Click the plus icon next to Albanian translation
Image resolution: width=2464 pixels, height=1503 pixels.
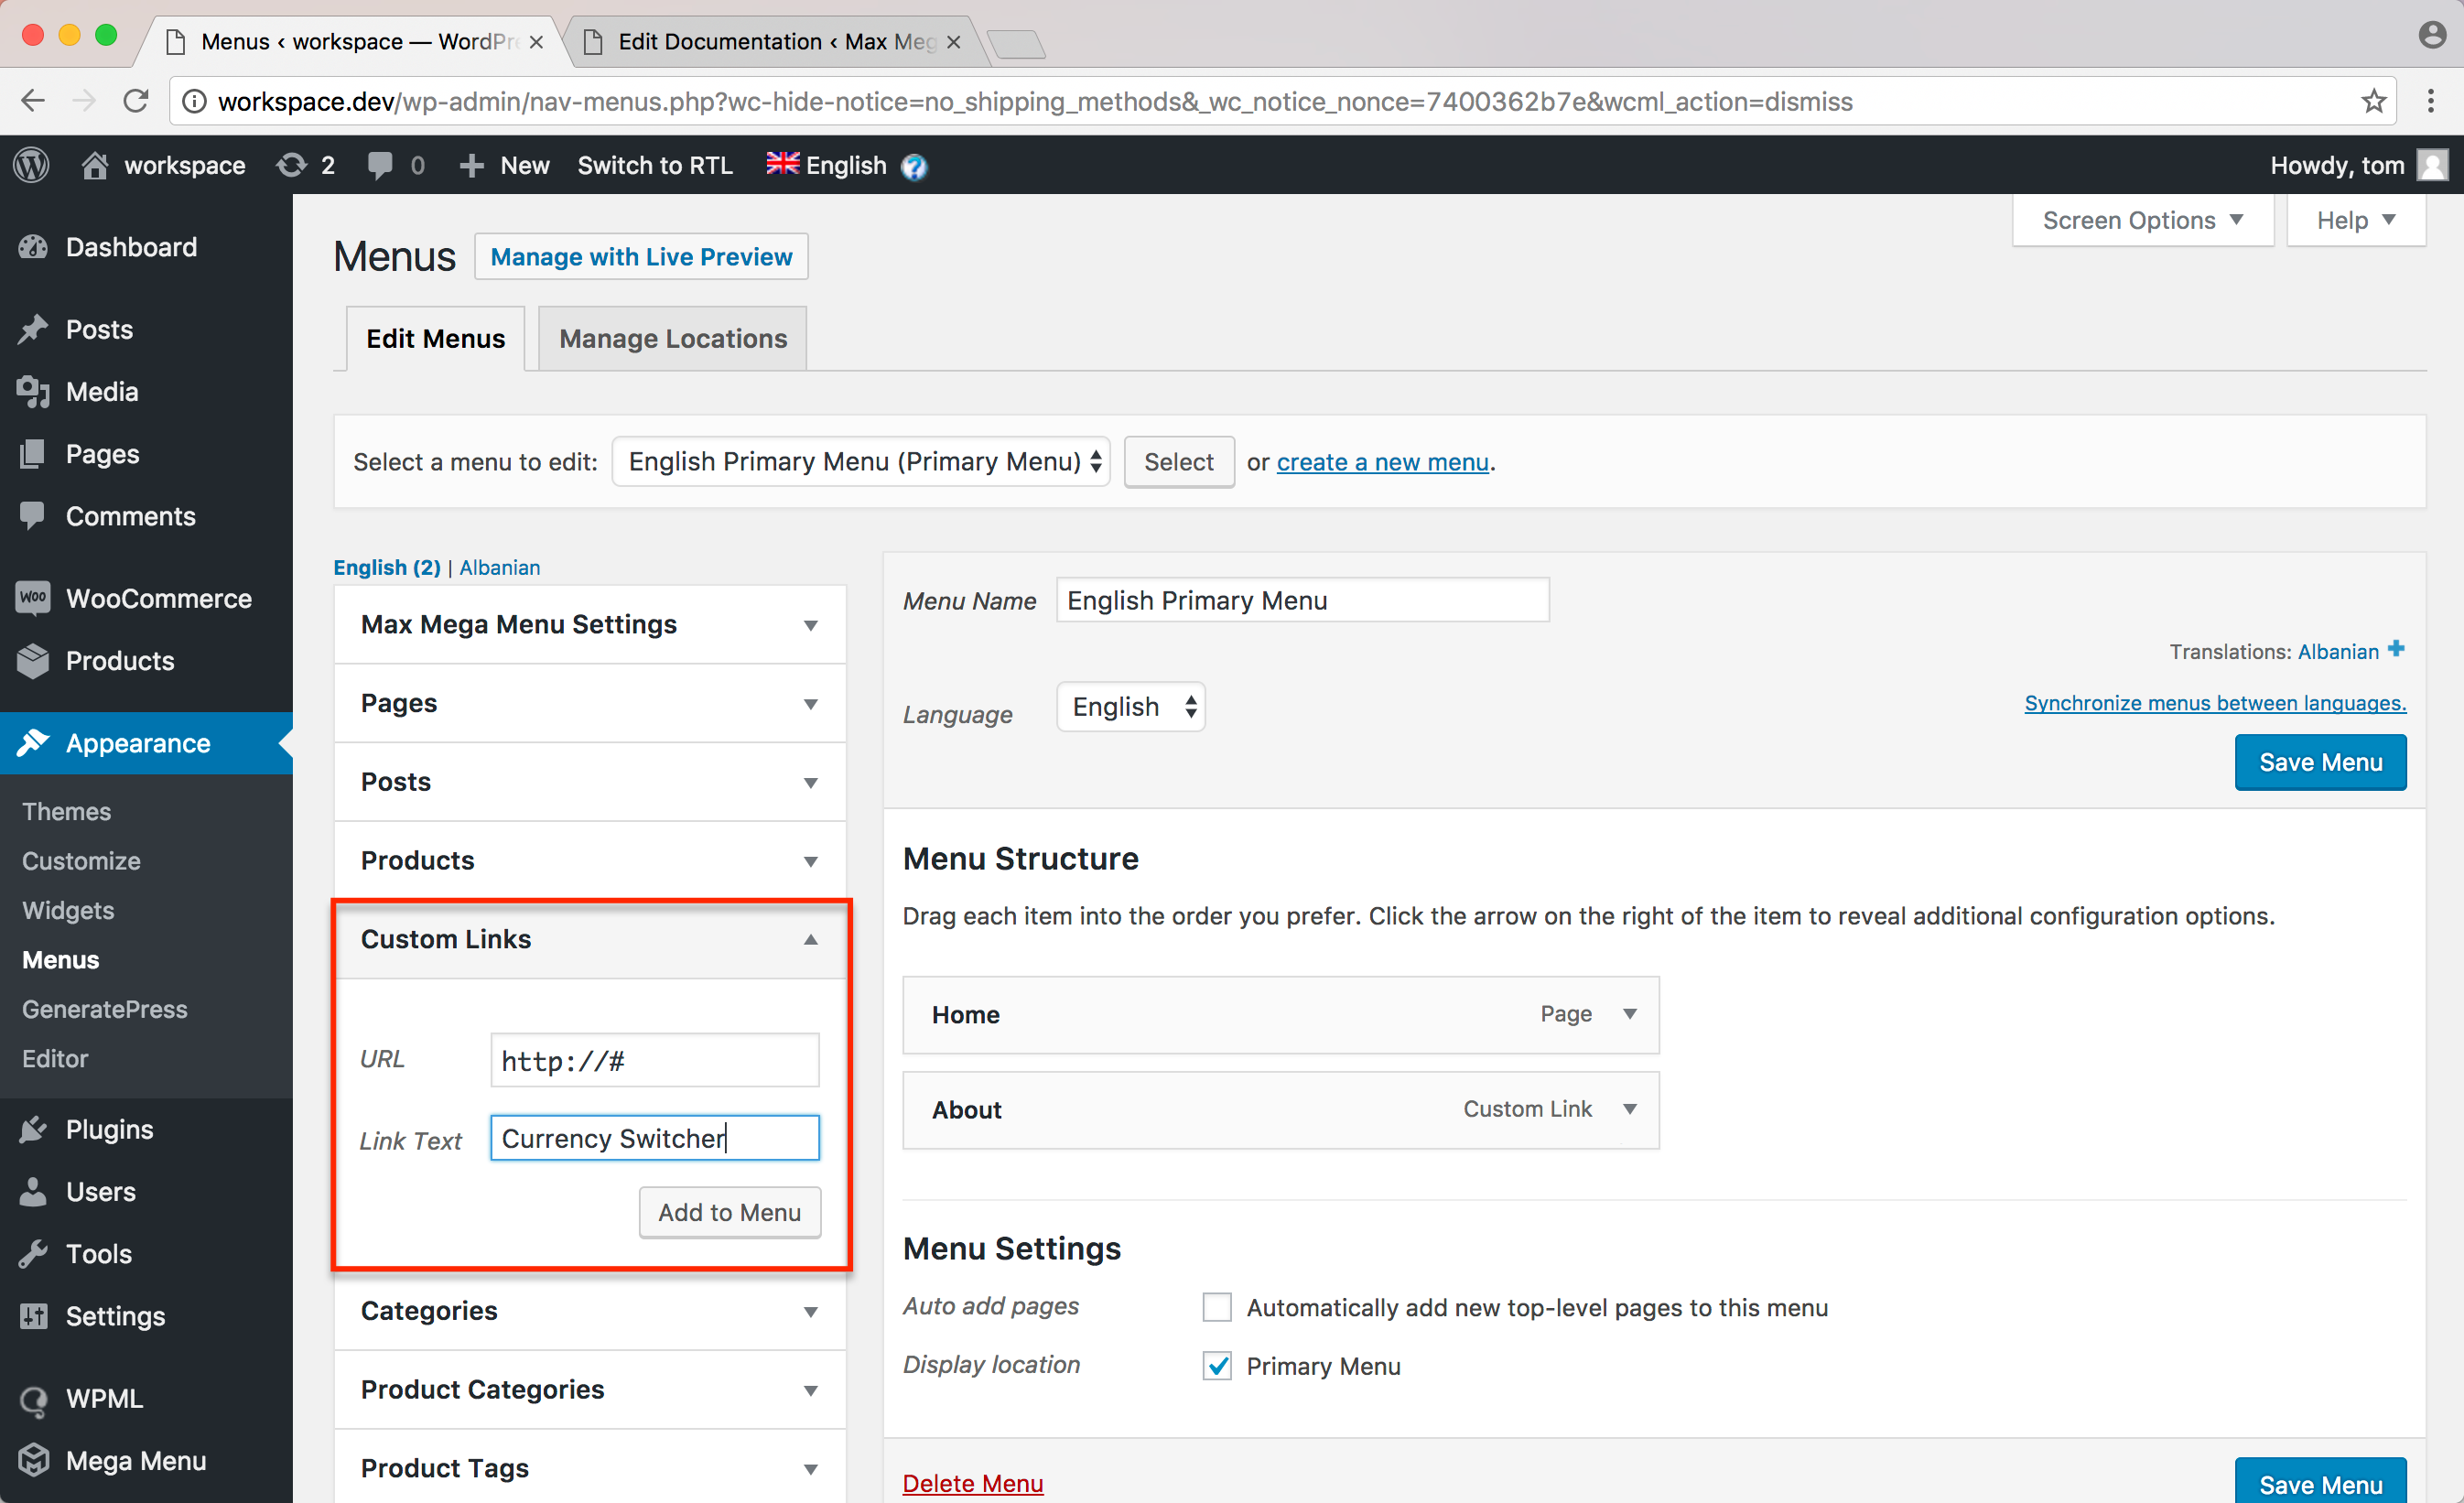(x=2396, y=649)
